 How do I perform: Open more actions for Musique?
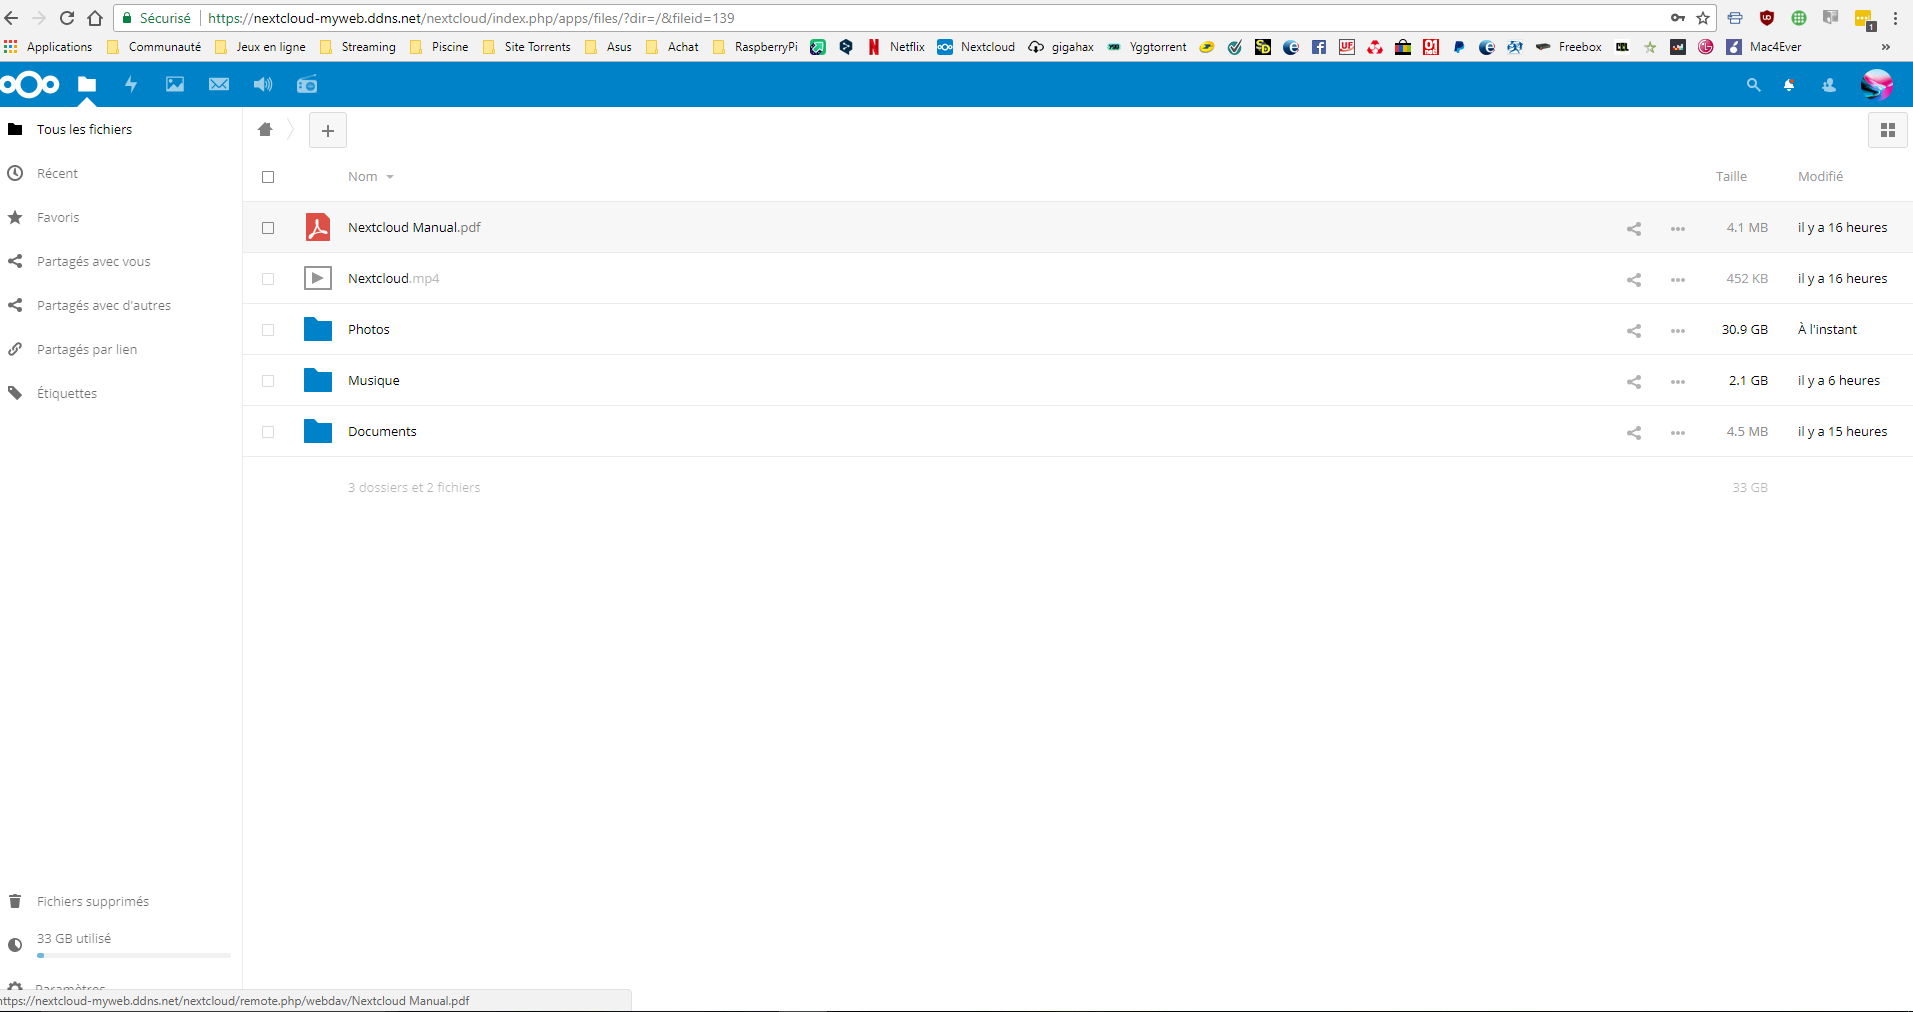tap(1678, 382)
